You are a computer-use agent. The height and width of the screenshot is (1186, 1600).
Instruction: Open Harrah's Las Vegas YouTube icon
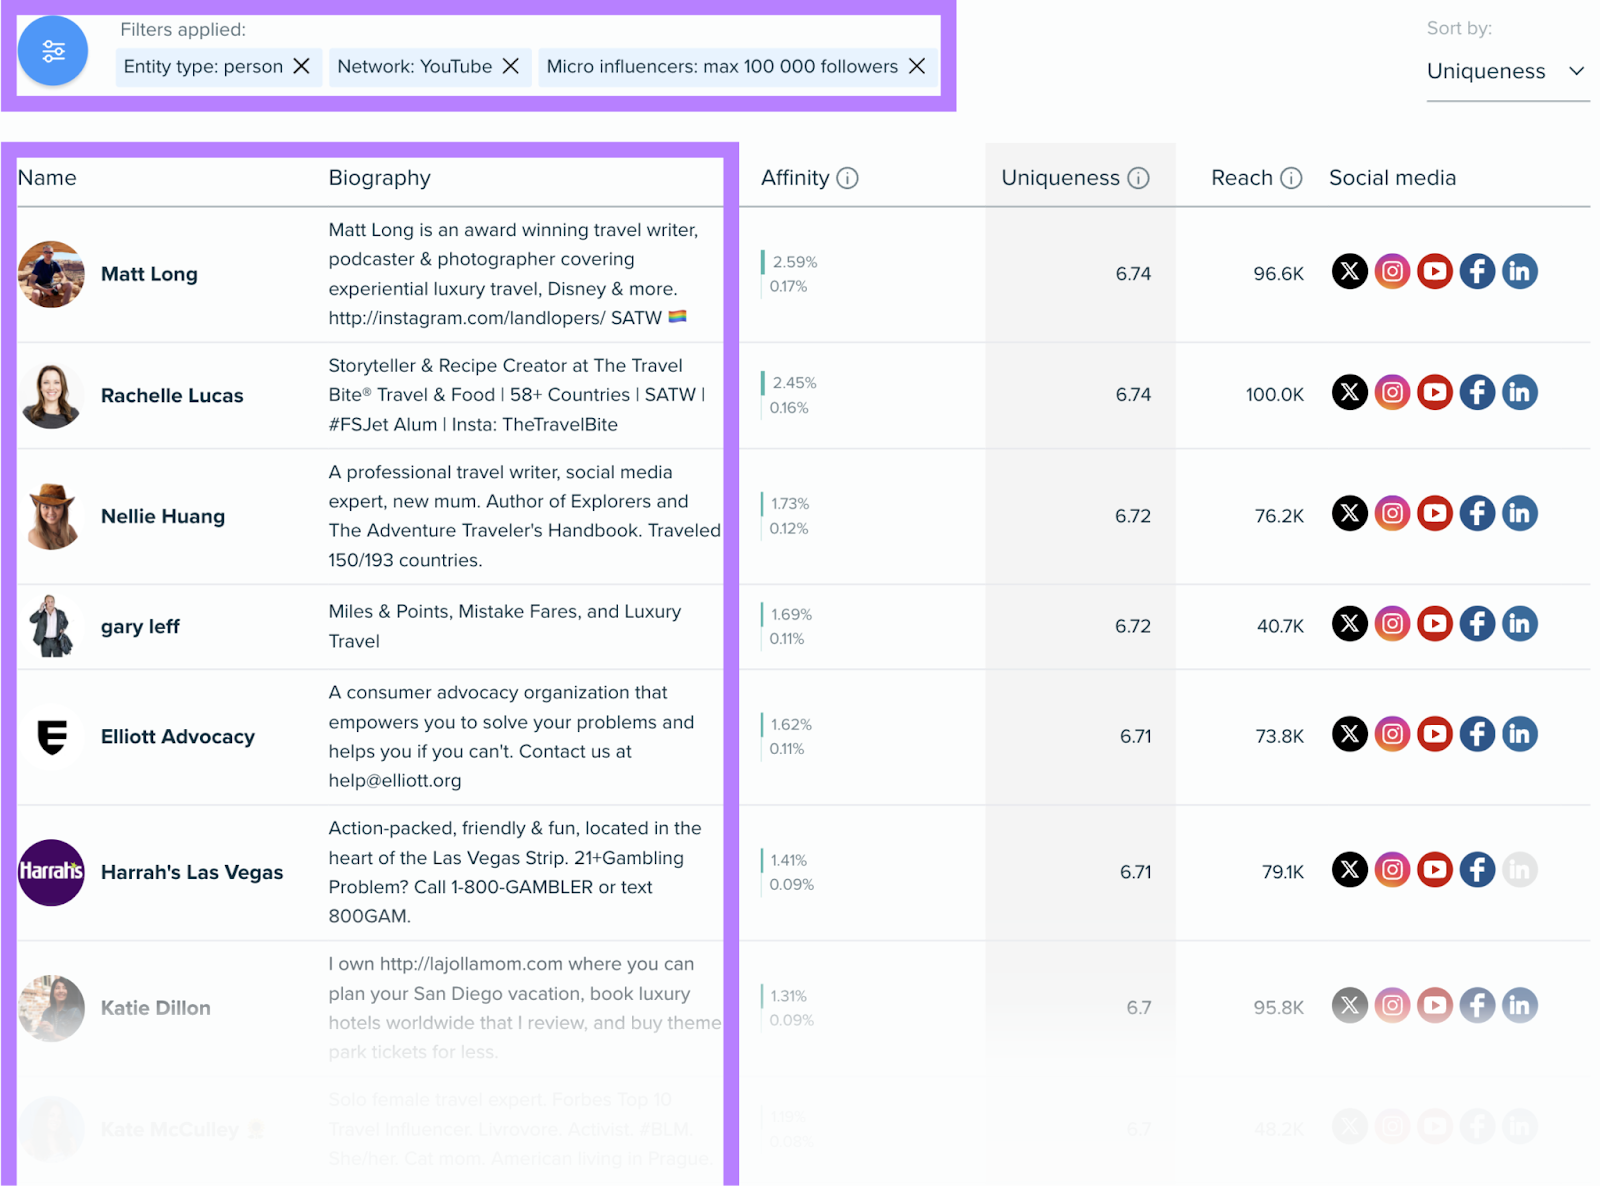(x=1434, y=870)
